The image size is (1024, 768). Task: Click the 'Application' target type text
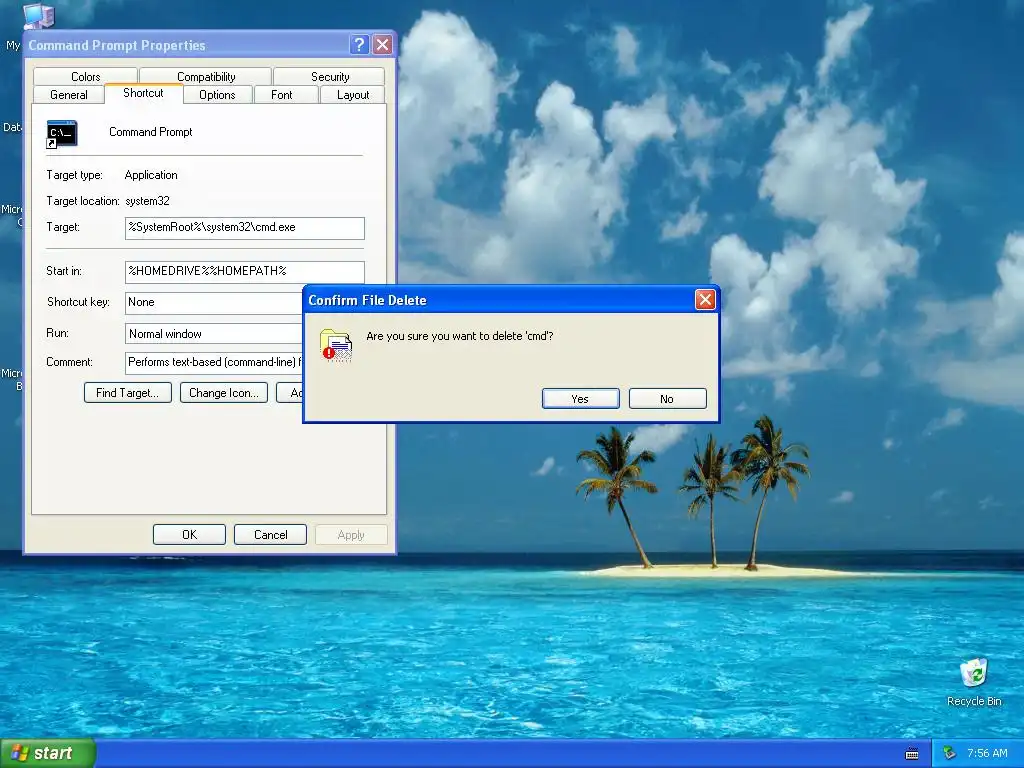pos(151,175)
